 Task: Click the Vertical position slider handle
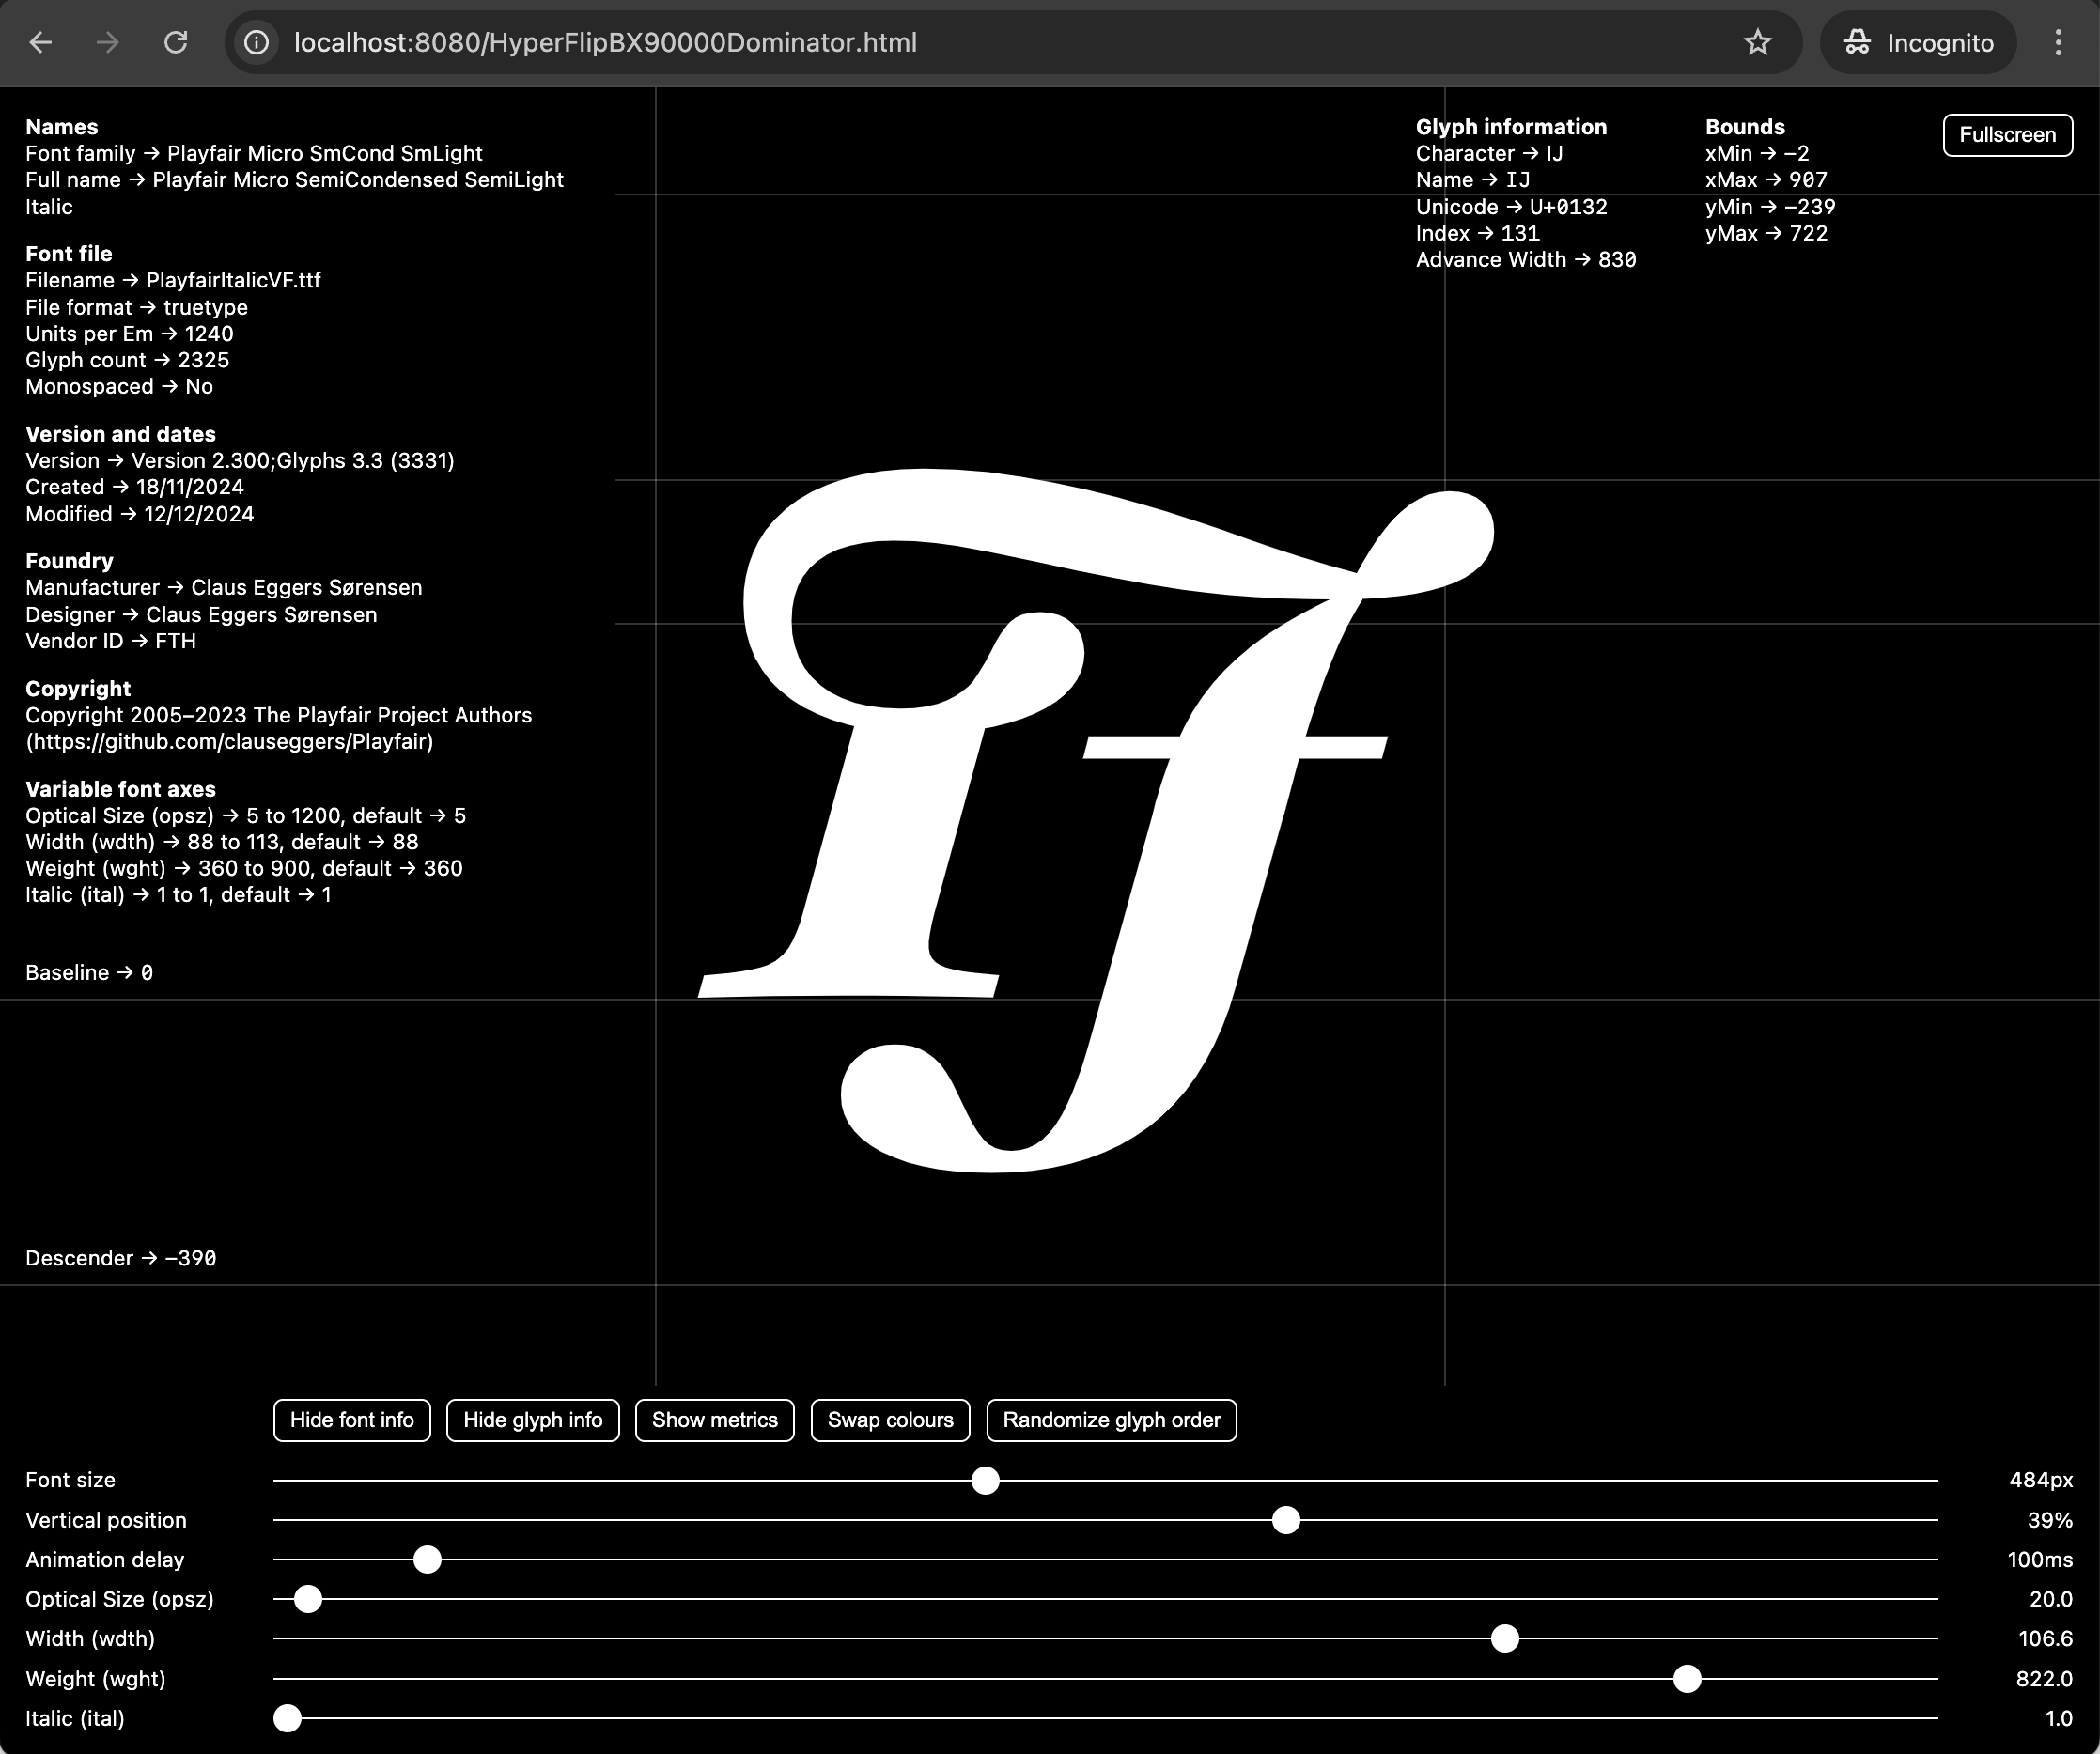(x=1286, y=1520)
